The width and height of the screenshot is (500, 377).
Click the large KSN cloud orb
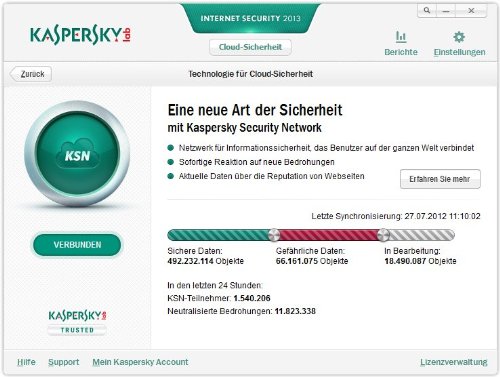pyautogui.click(x=77, y=154)
